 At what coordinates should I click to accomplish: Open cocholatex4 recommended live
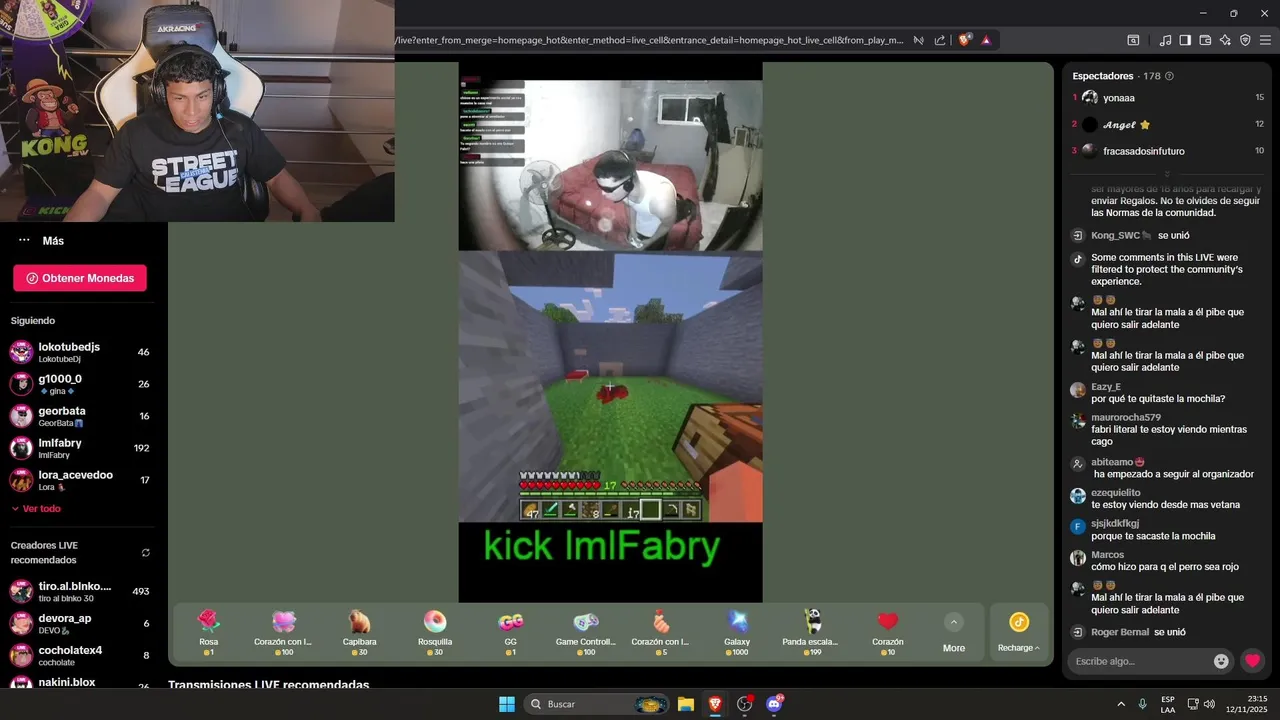tap(80, 655)
